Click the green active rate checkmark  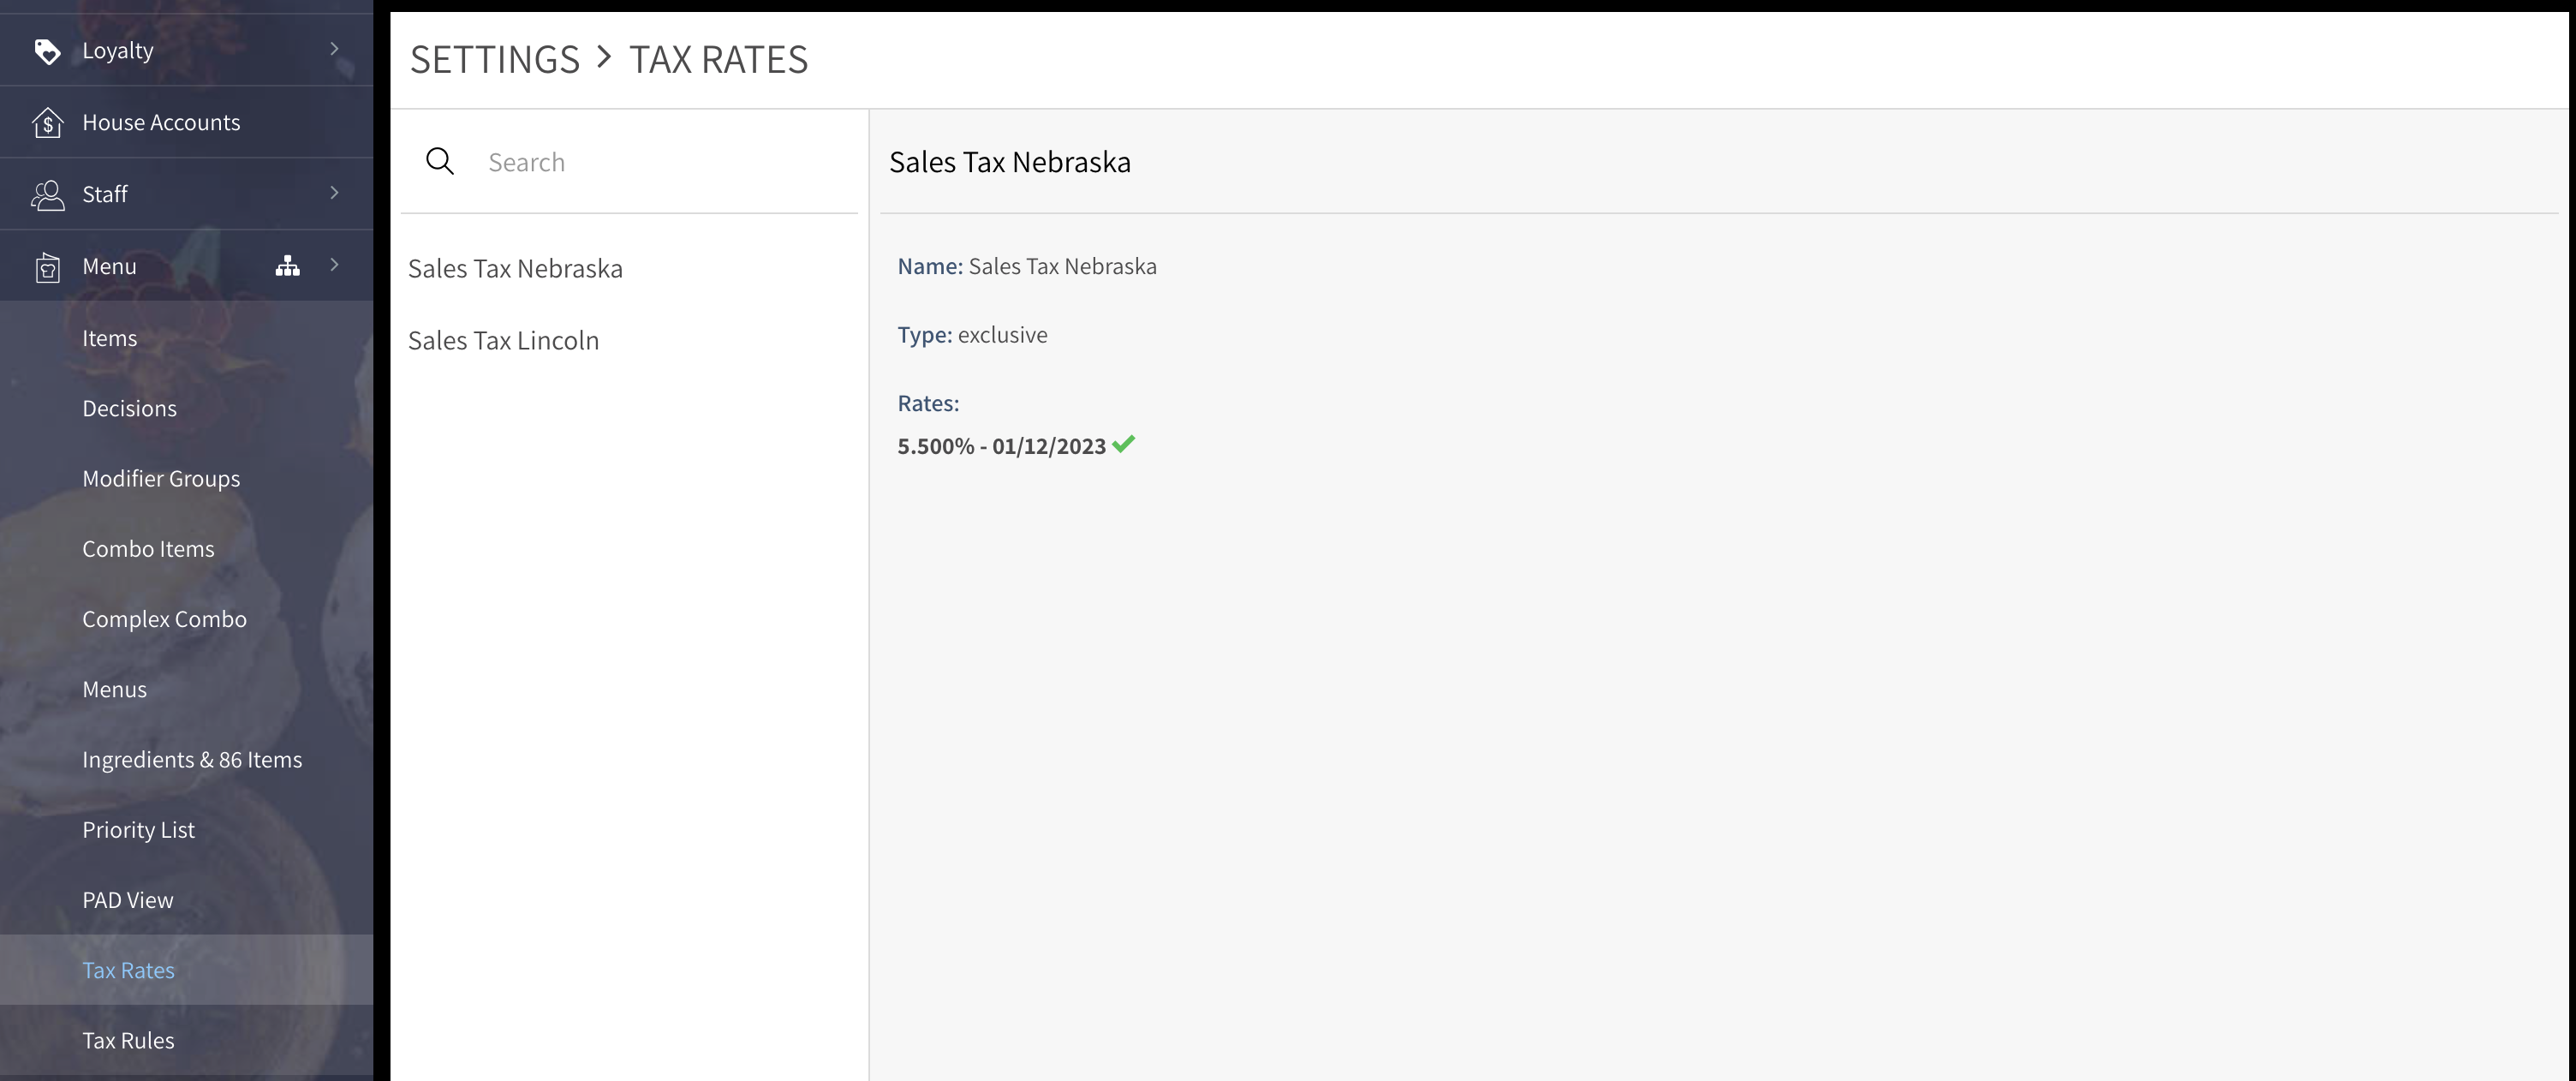point(1124,444)
